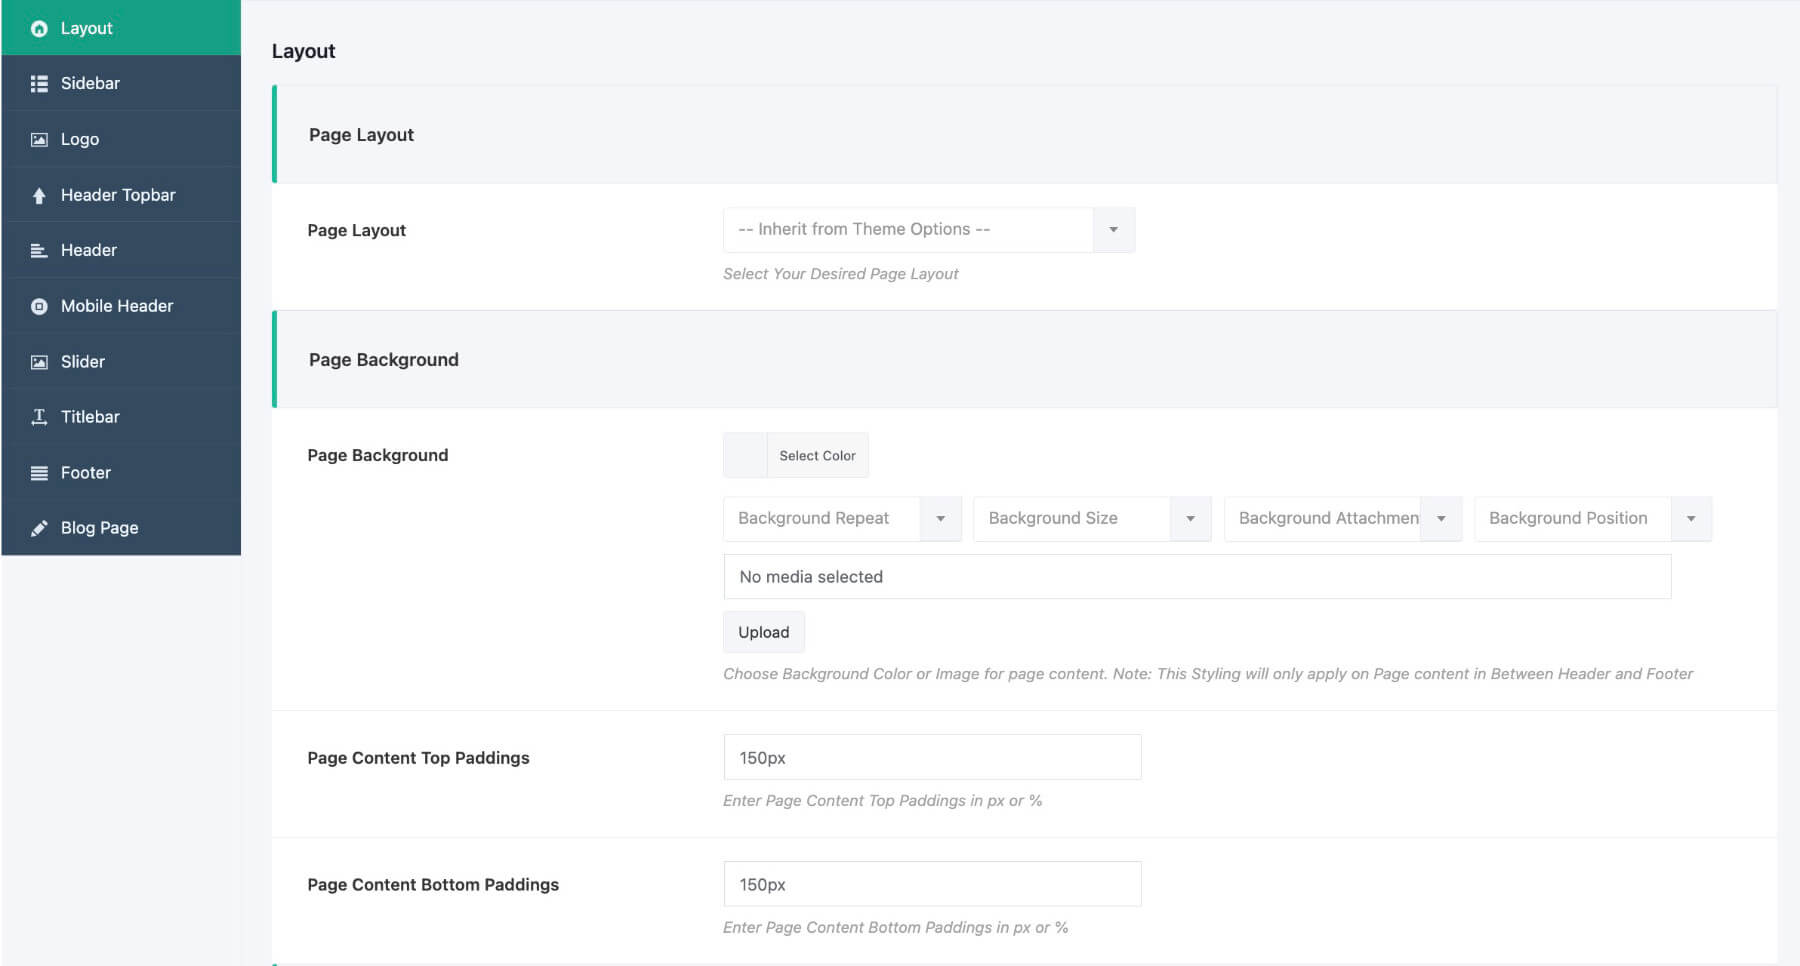Viewport: 1800px width, 966px height.
Task: Select the Header section icon
Action: click(38, 250)
